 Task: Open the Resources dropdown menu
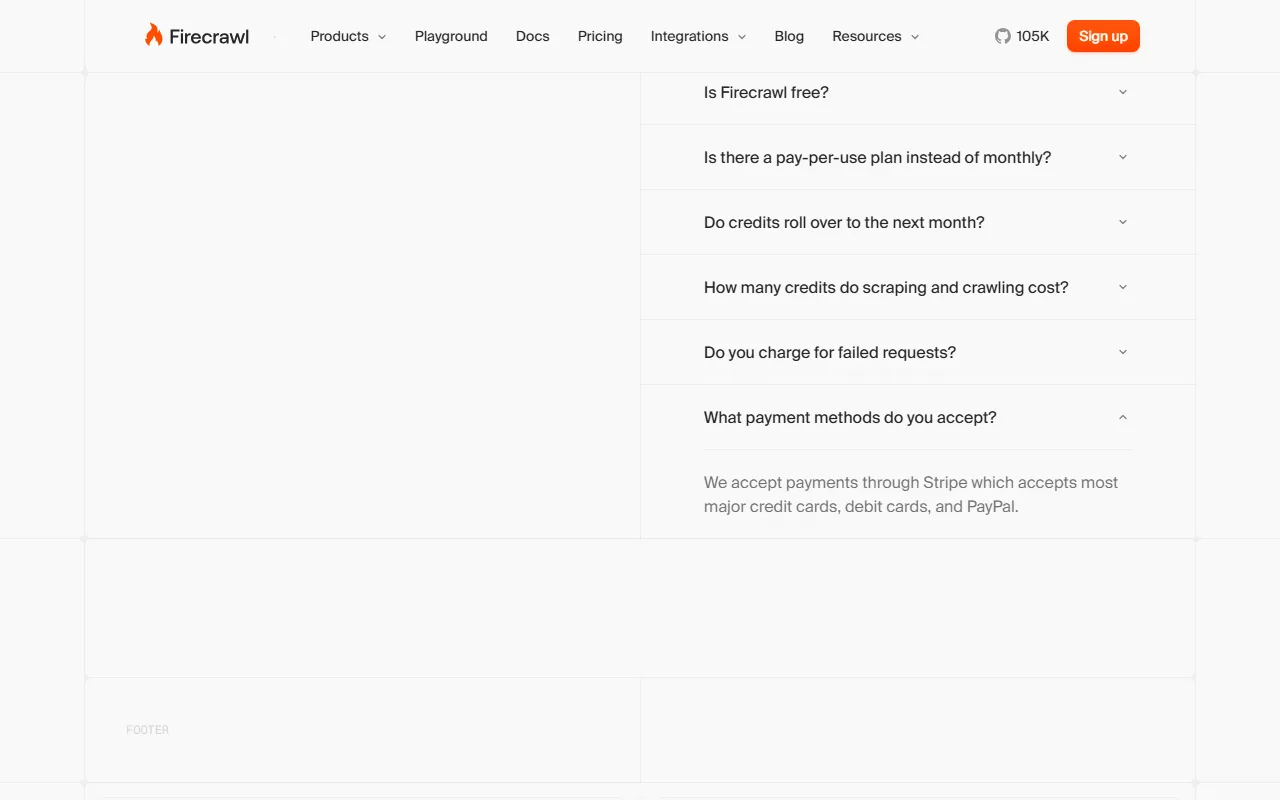click(x=875, y=36)
